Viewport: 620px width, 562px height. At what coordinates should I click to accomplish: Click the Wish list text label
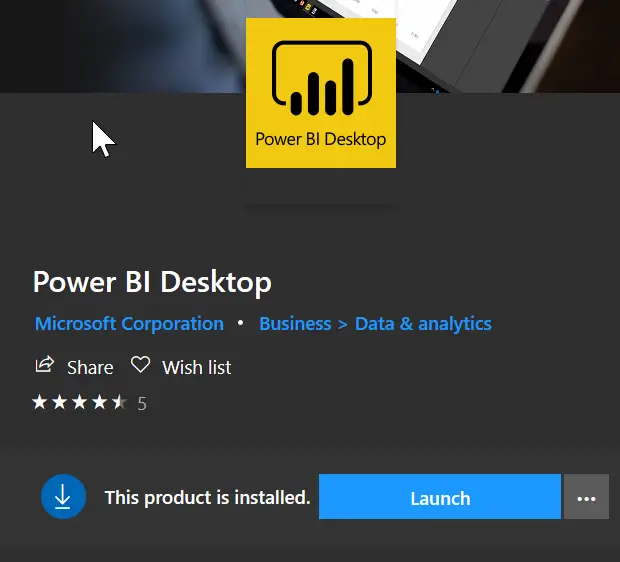click(x=197, y=367)
